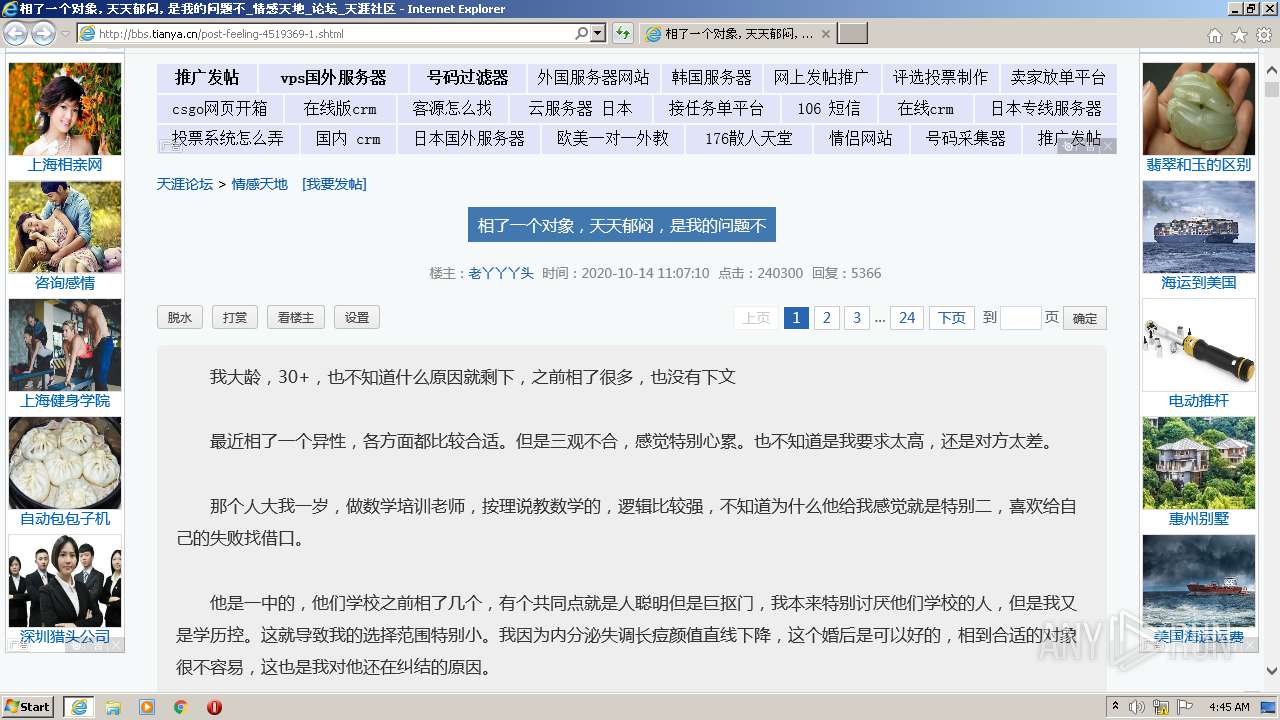
Task: Click the [我要发帖] post link
Action: (x=334, y=184)
